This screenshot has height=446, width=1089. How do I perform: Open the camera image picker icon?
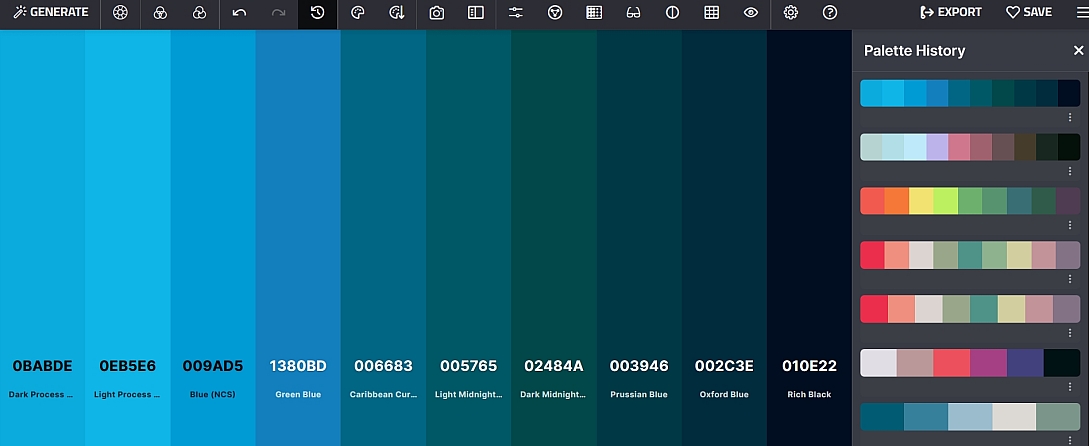point(436,13)
